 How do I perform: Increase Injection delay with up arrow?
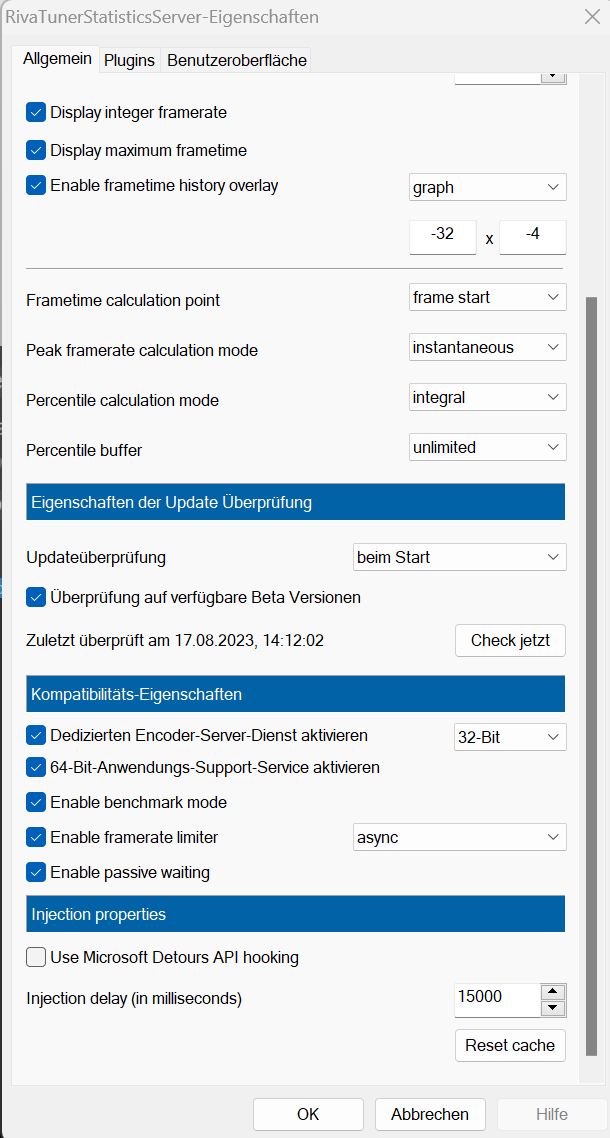[x=554, y=992]
